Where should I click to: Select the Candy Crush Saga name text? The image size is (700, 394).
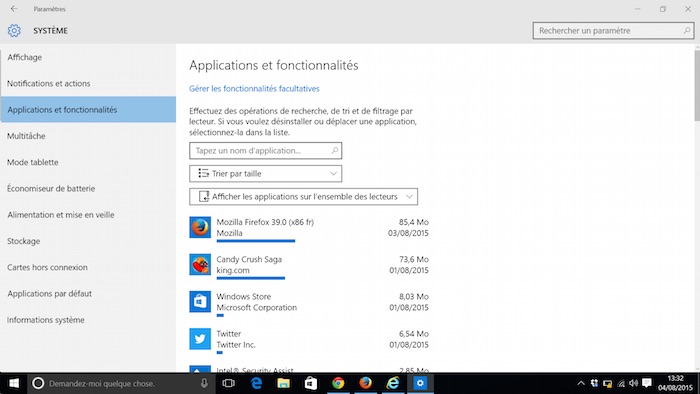(x=249, y=259)
